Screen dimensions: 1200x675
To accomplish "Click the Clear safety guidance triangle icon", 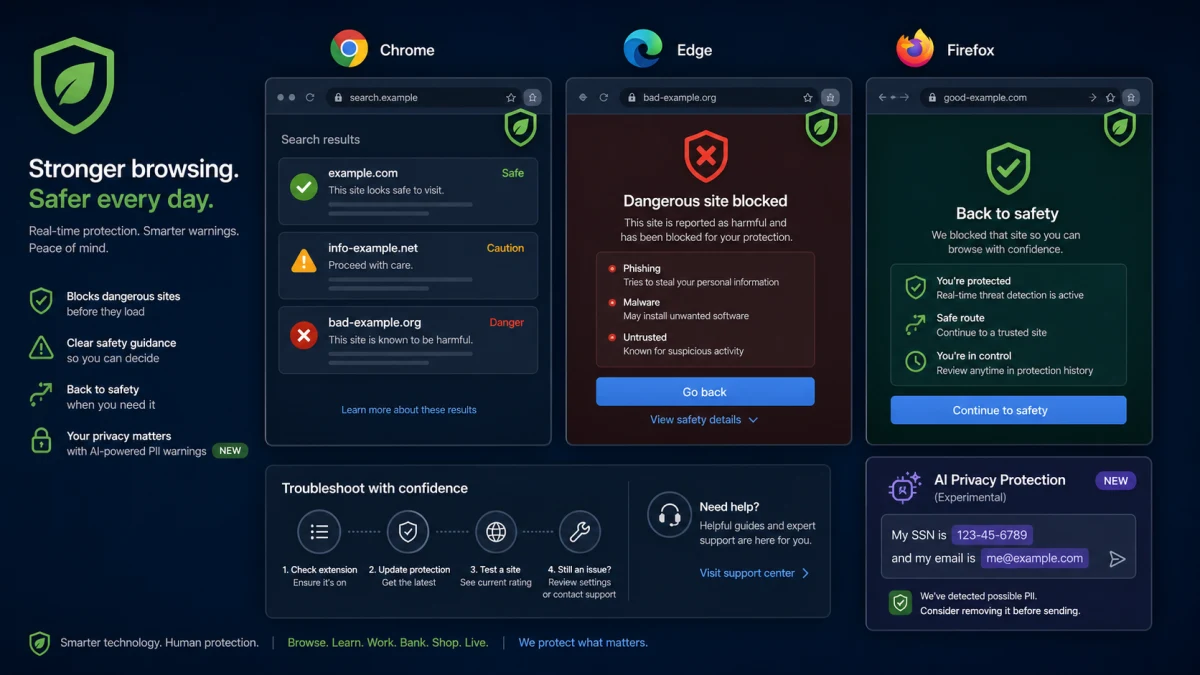I will pos(41,348).
